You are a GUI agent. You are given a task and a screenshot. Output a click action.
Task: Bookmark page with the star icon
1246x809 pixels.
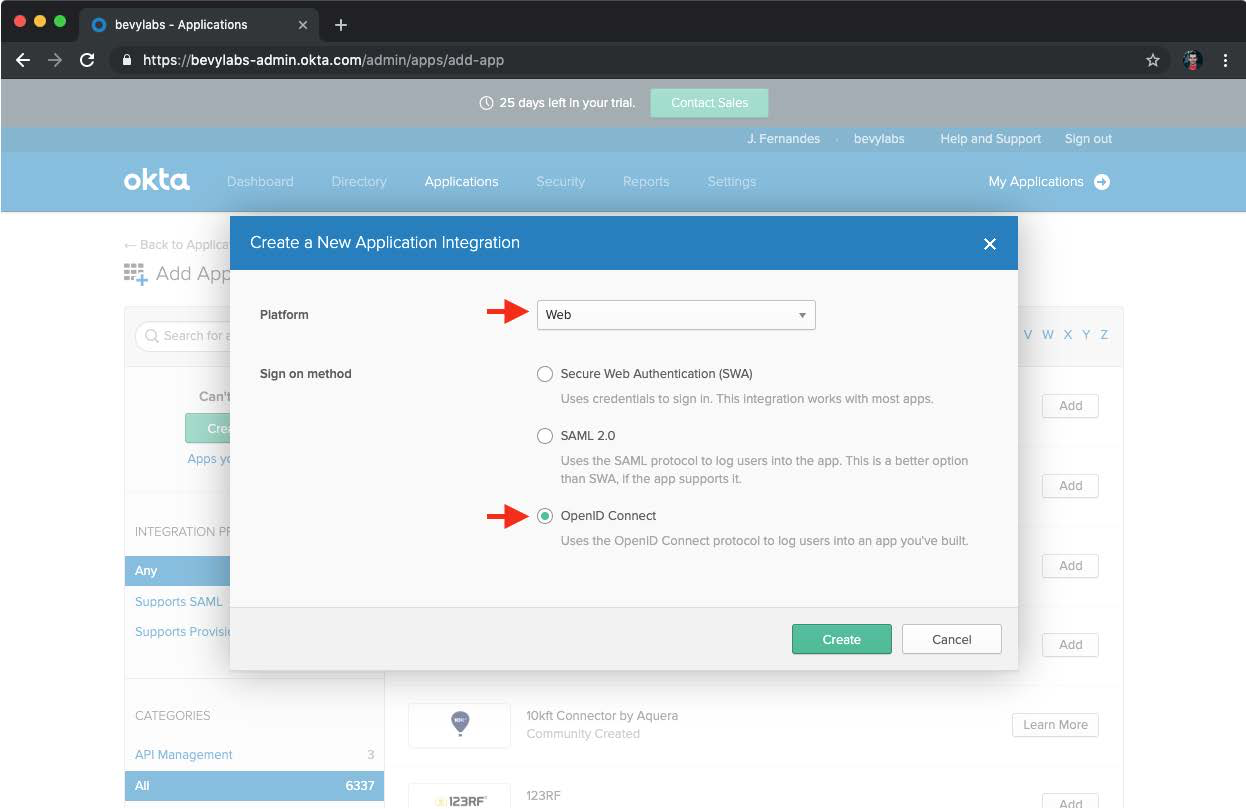pos(1152,60)
